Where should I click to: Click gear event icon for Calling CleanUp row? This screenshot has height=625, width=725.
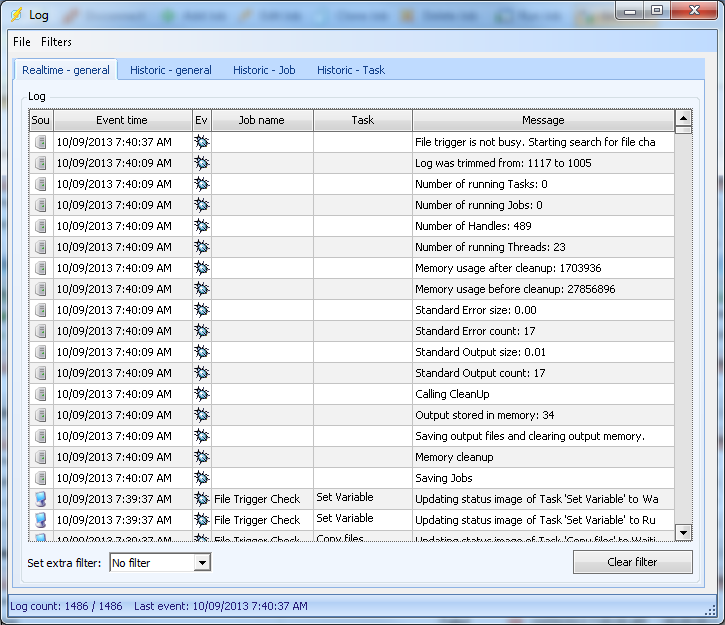201,394
